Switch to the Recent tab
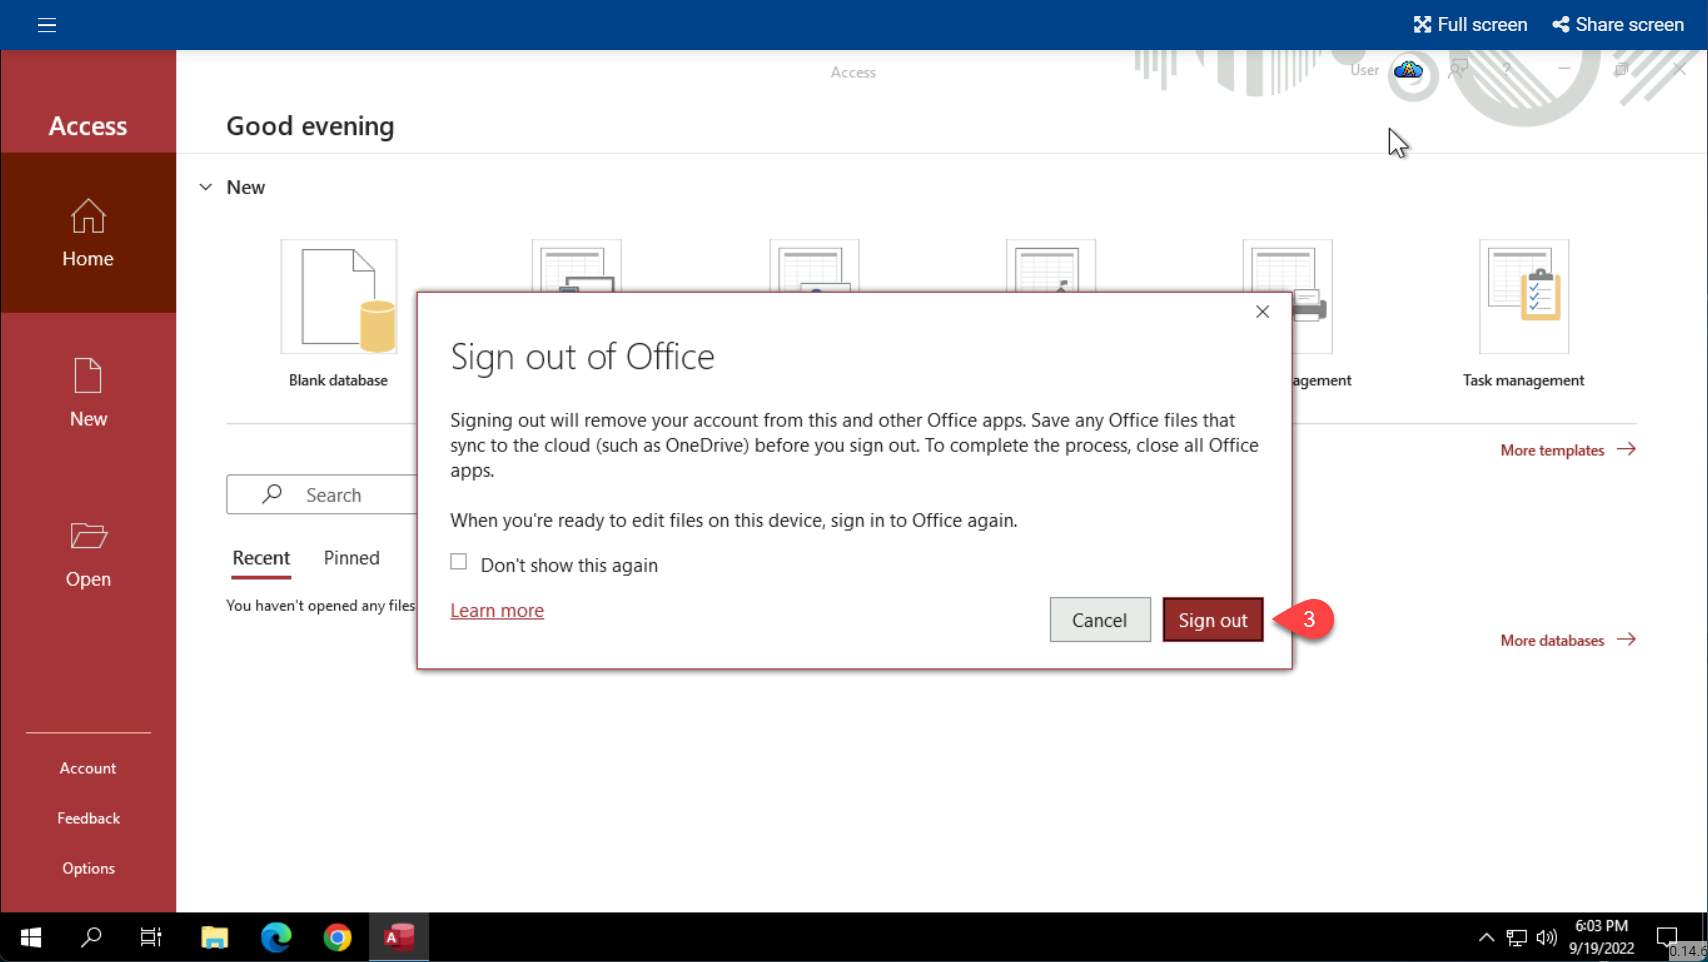 (261, 558)
